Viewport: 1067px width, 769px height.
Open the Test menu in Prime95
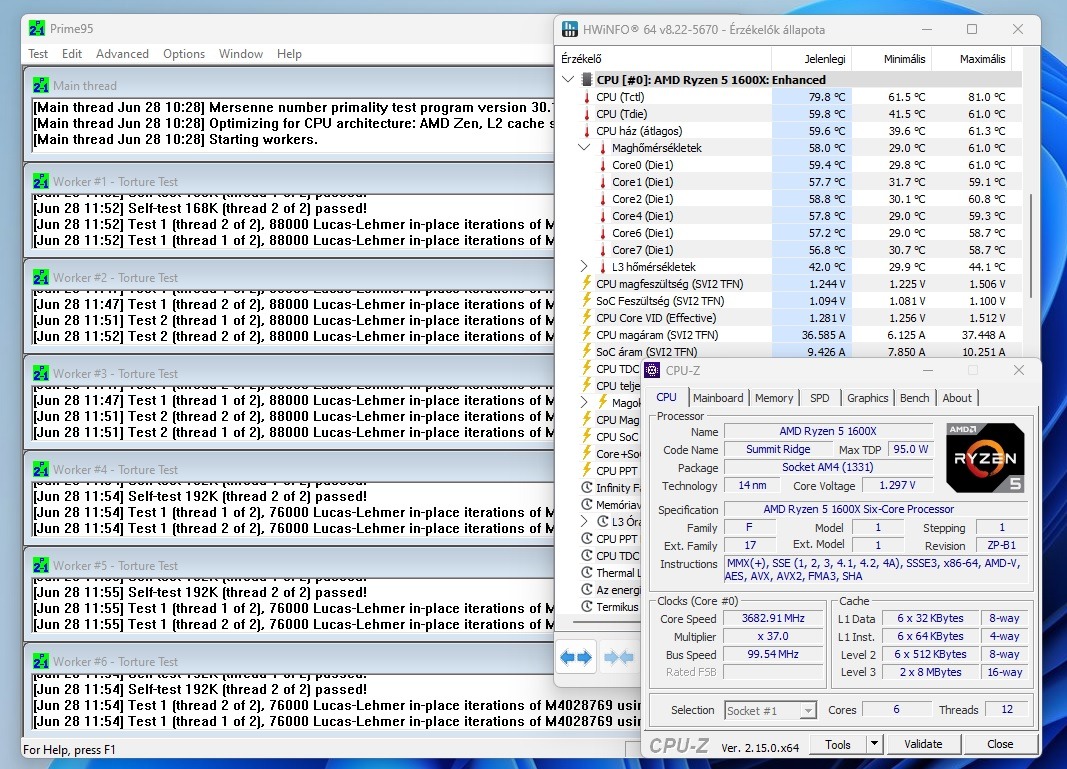(38, 54)
